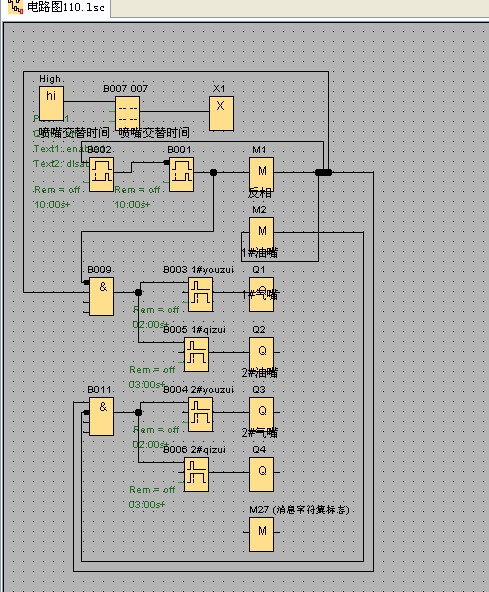Select the Q1 output block
Screen dimensions: 489x592
click(262, 294)
